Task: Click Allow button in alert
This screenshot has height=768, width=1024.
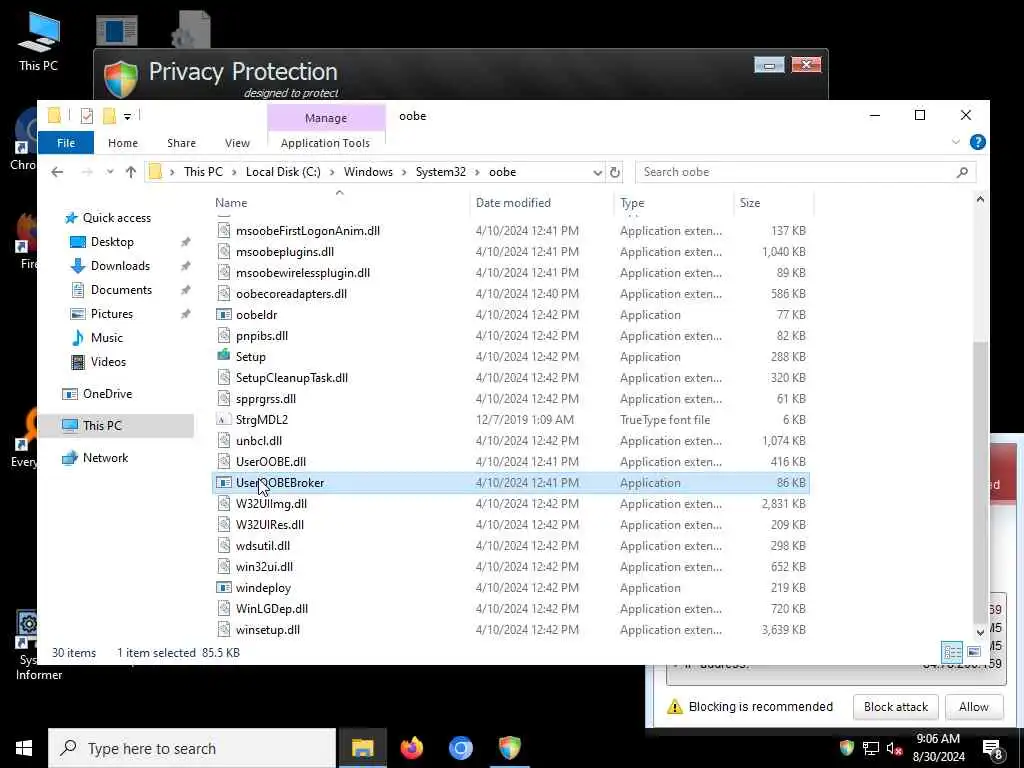Action: 973,707
